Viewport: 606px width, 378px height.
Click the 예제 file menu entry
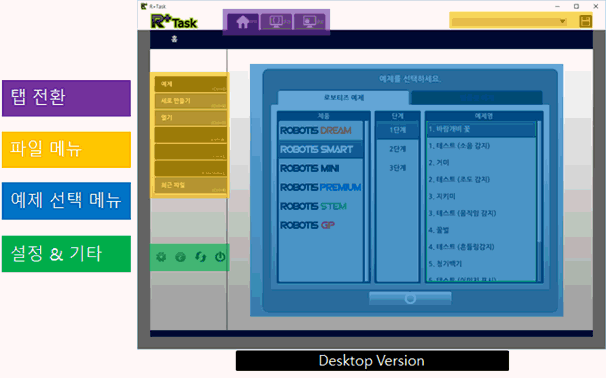191,84
